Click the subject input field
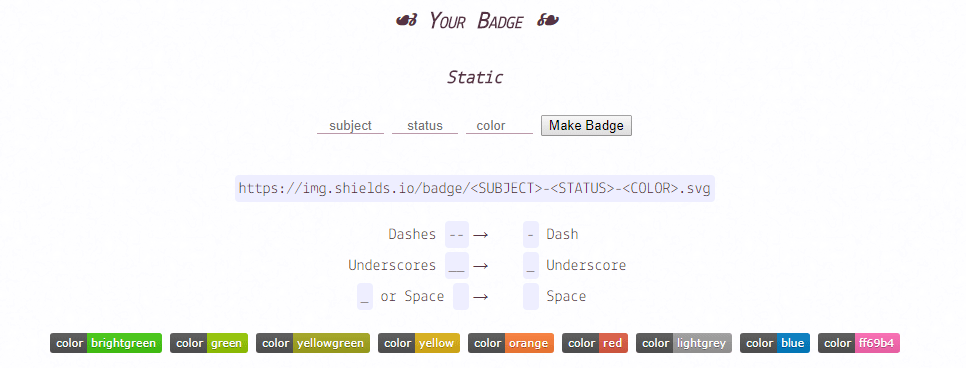The image size is (966, 368). (x=350, y=126)
